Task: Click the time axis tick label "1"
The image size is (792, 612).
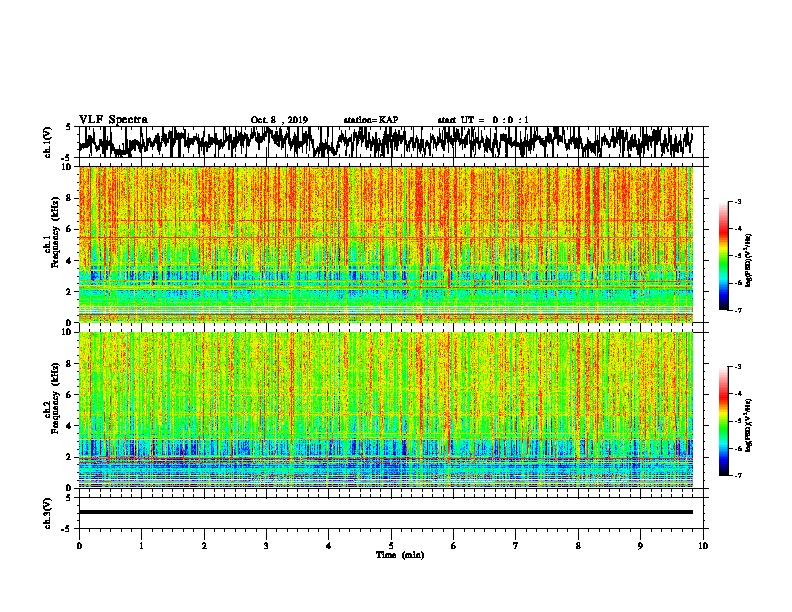Action: [141, 545]
